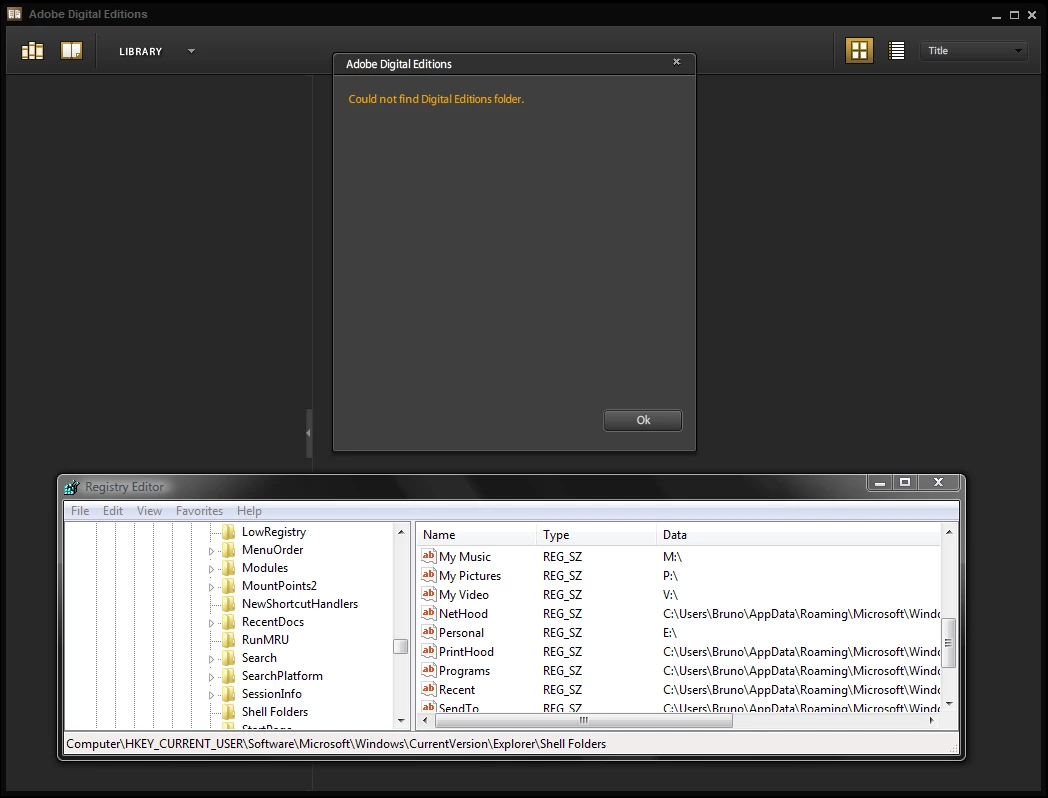Expand the Modules key
This screenshot has height=798, width=1048.
click(x=211, y=569)
